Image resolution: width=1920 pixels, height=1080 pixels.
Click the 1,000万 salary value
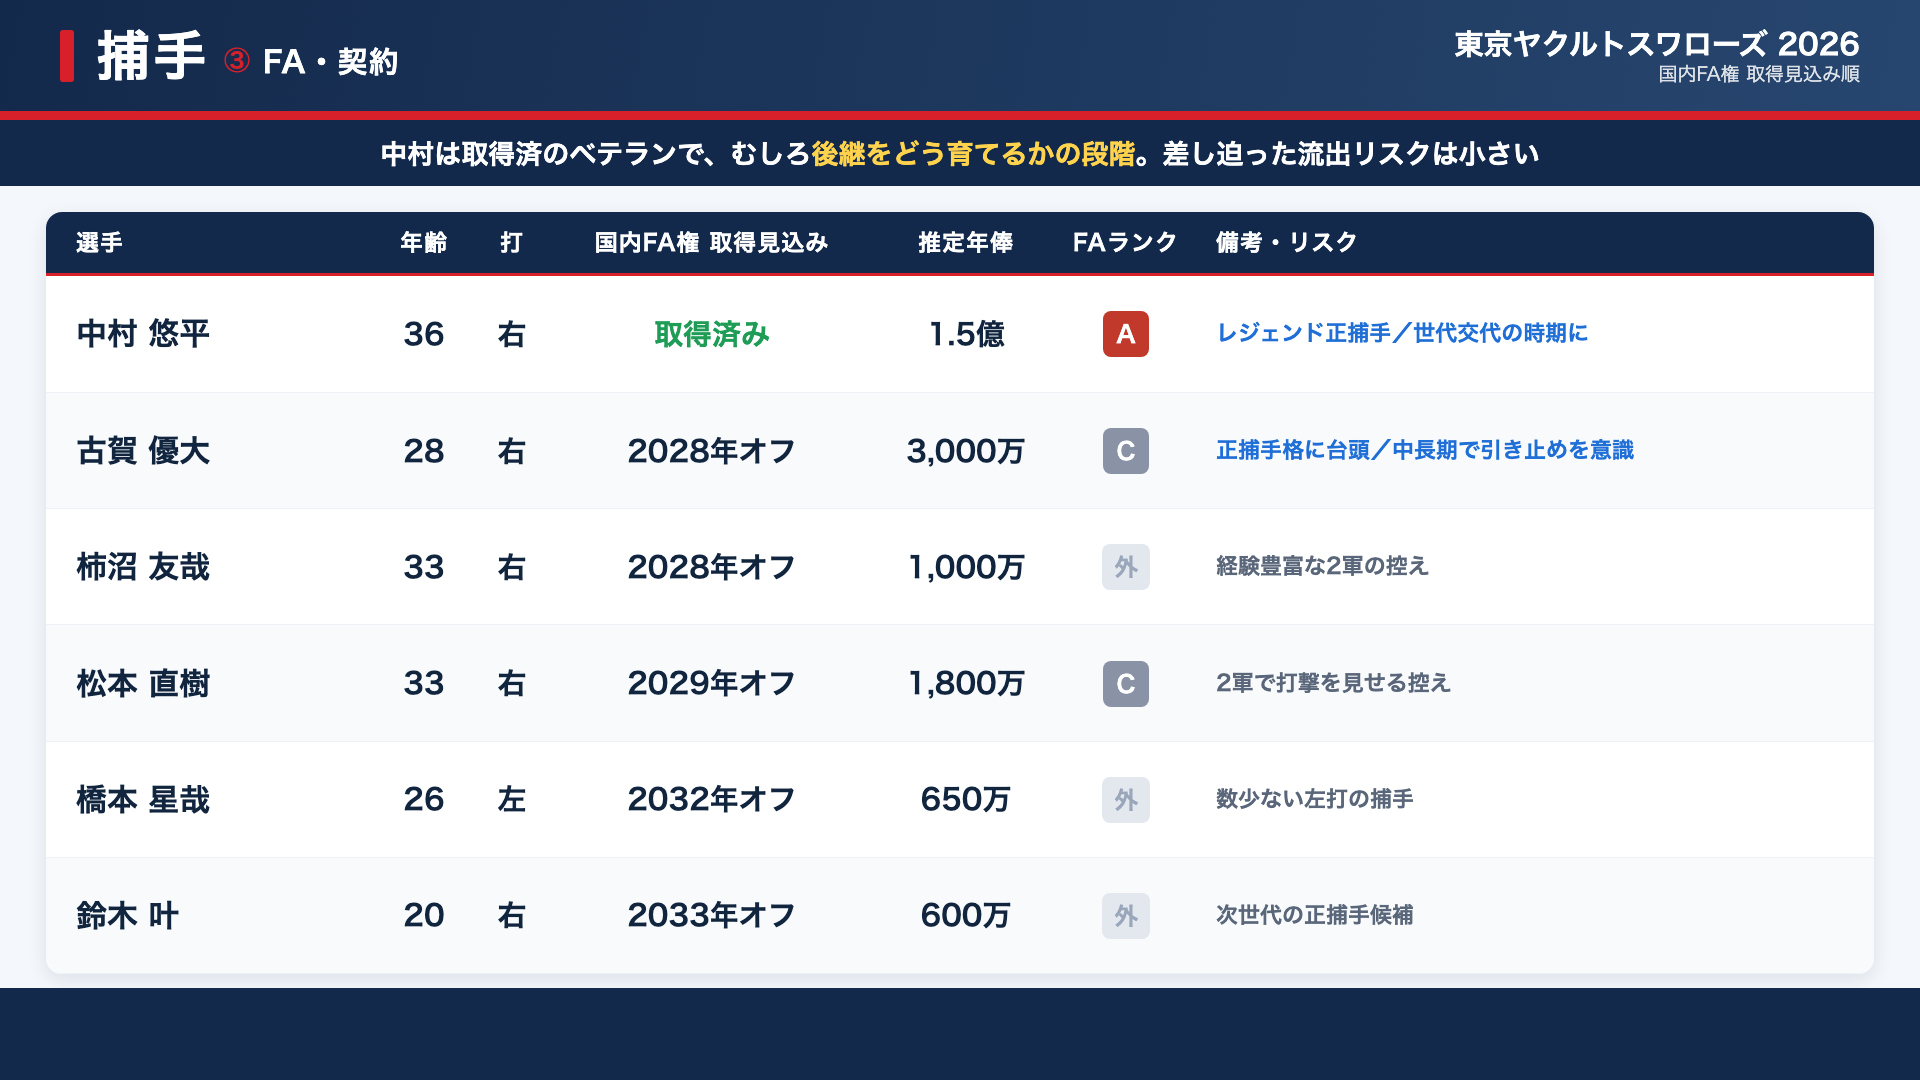(966, 567)
